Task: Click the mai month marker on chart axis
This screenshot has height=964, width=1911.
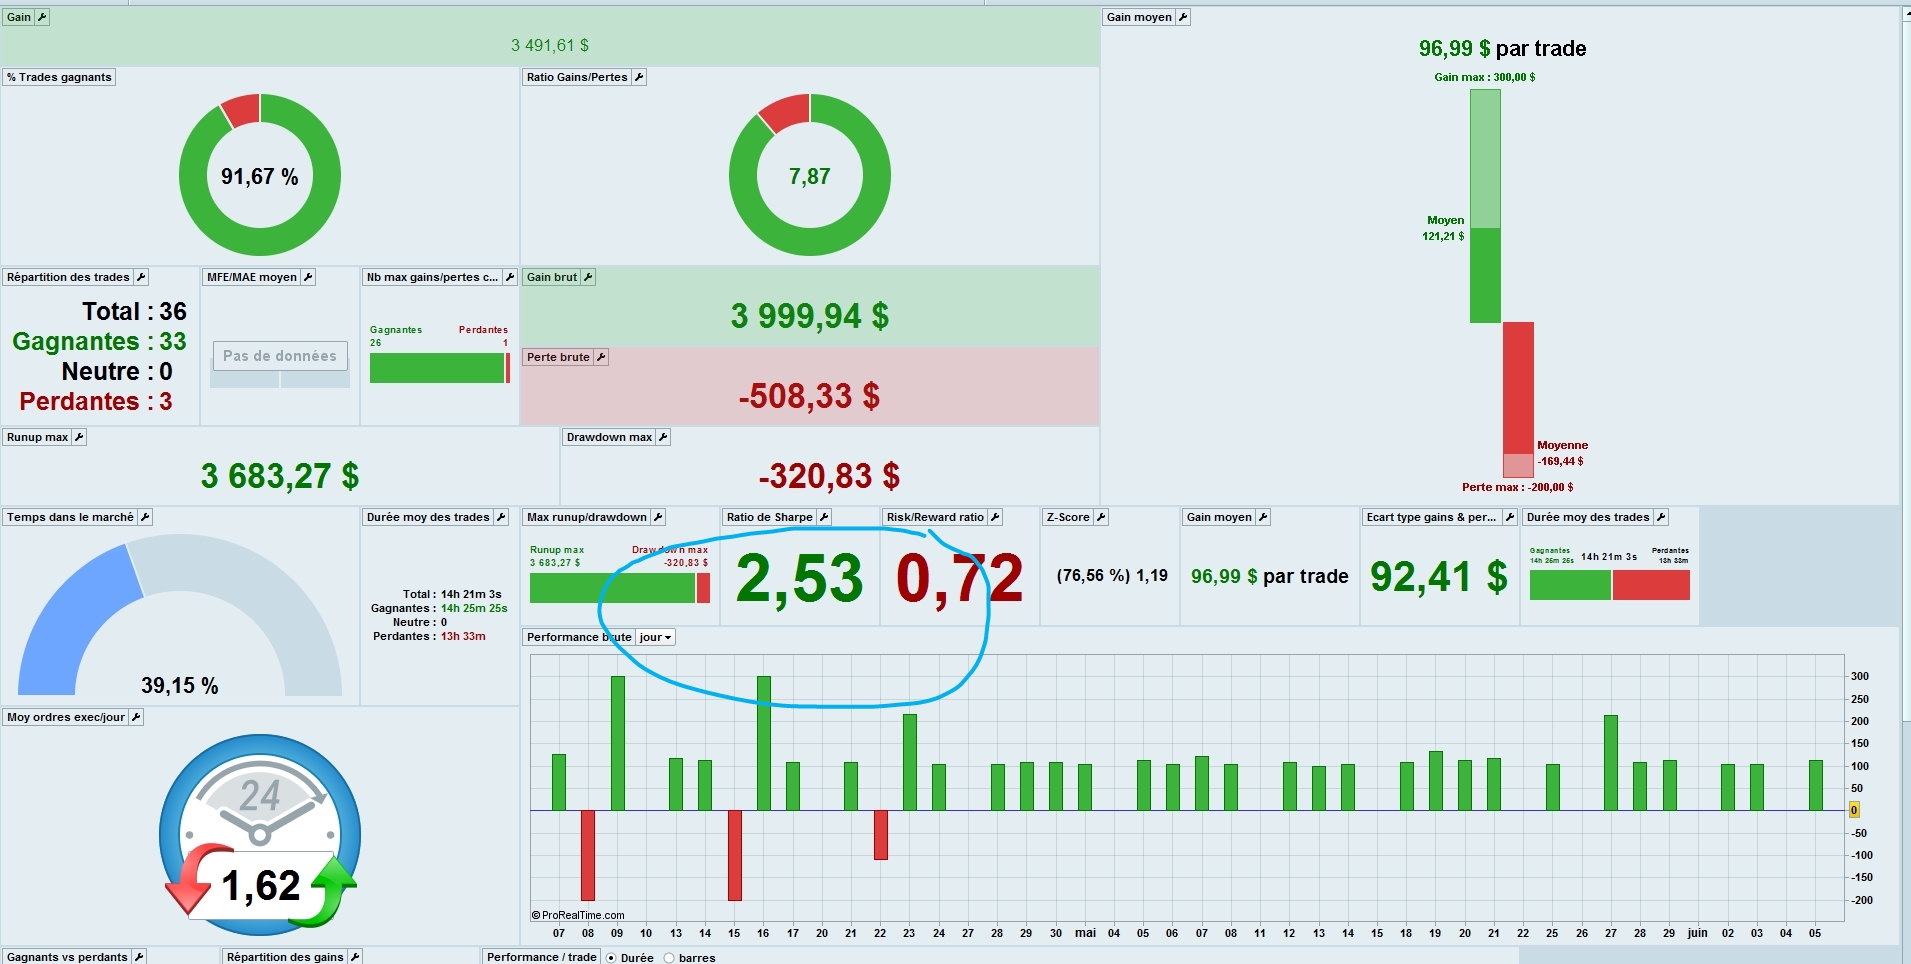Action: [1085, 933]
